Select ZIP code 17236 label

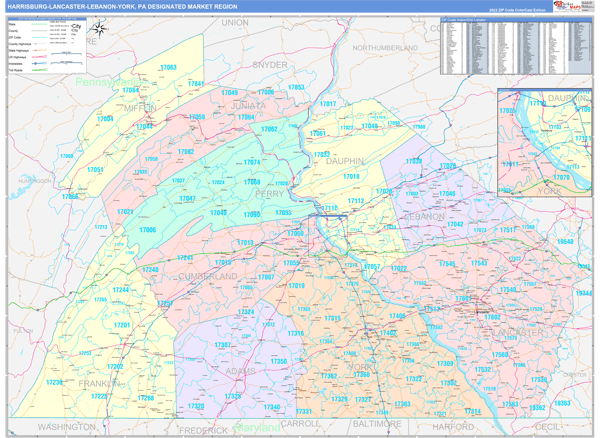pyautogui.click(x=54, y=382)
